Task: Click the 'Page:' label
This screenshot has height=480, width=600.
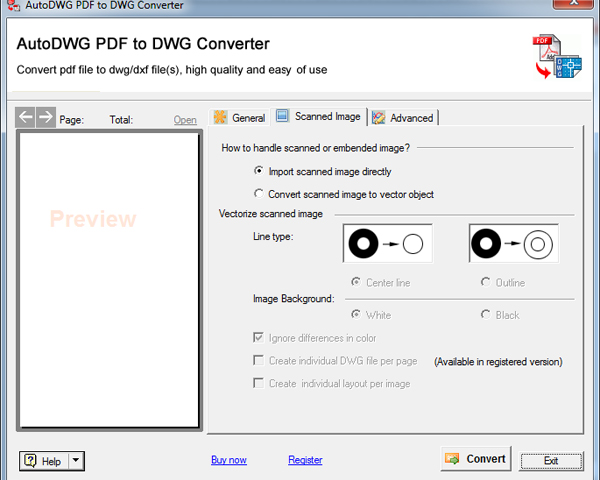Action: click(x=72, y=120)
